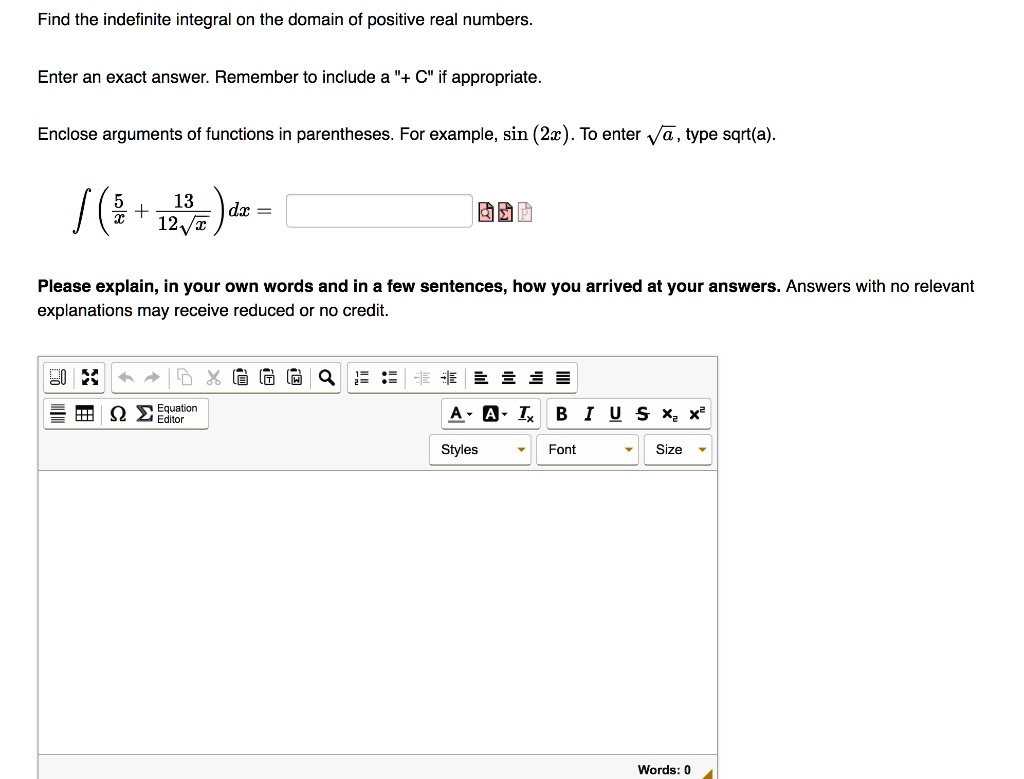Open the Equation Editor
The height and width of the screenshot is (779, 1024).
167,413
